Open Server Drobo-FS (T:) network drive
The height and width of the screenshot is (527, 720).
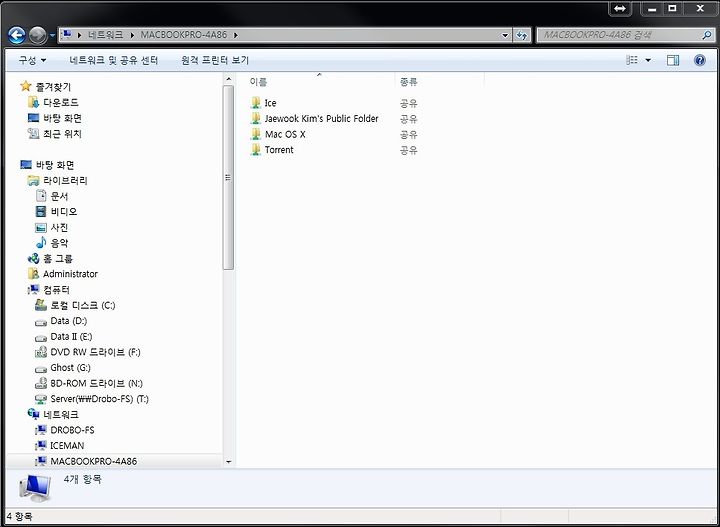[99, 399]
